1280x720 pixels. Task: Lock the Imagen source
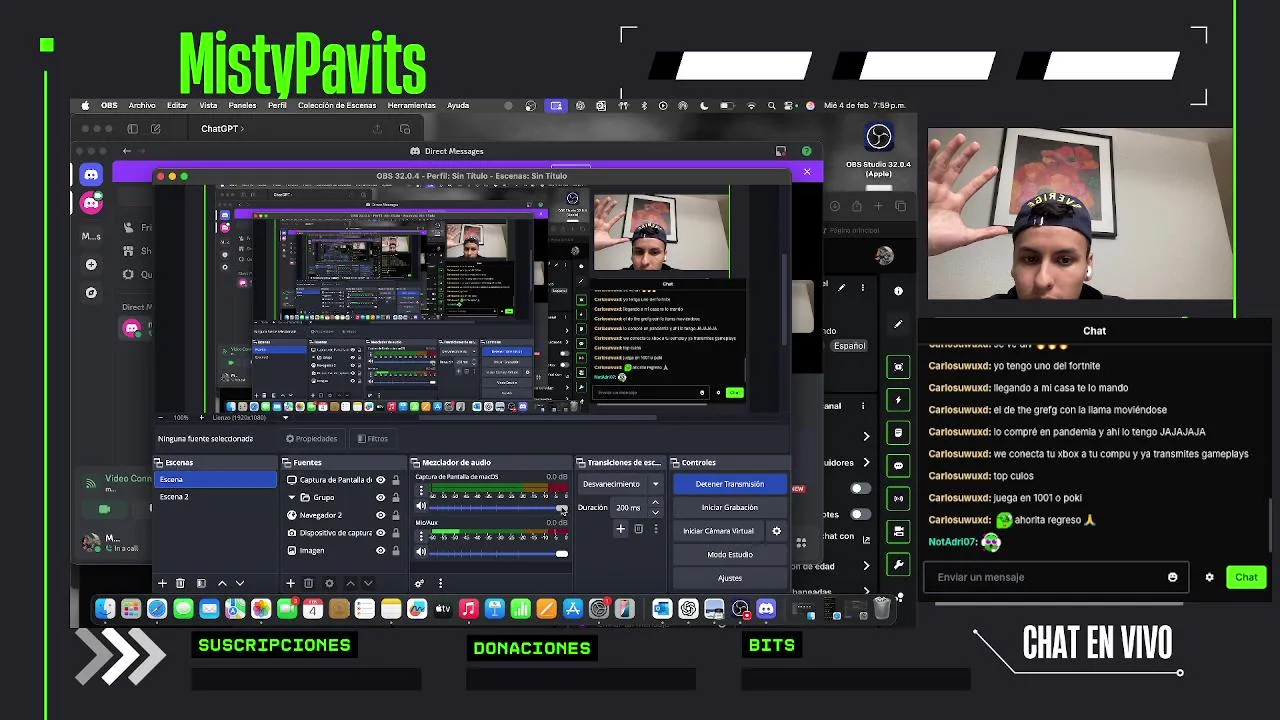tap(395, 550)
